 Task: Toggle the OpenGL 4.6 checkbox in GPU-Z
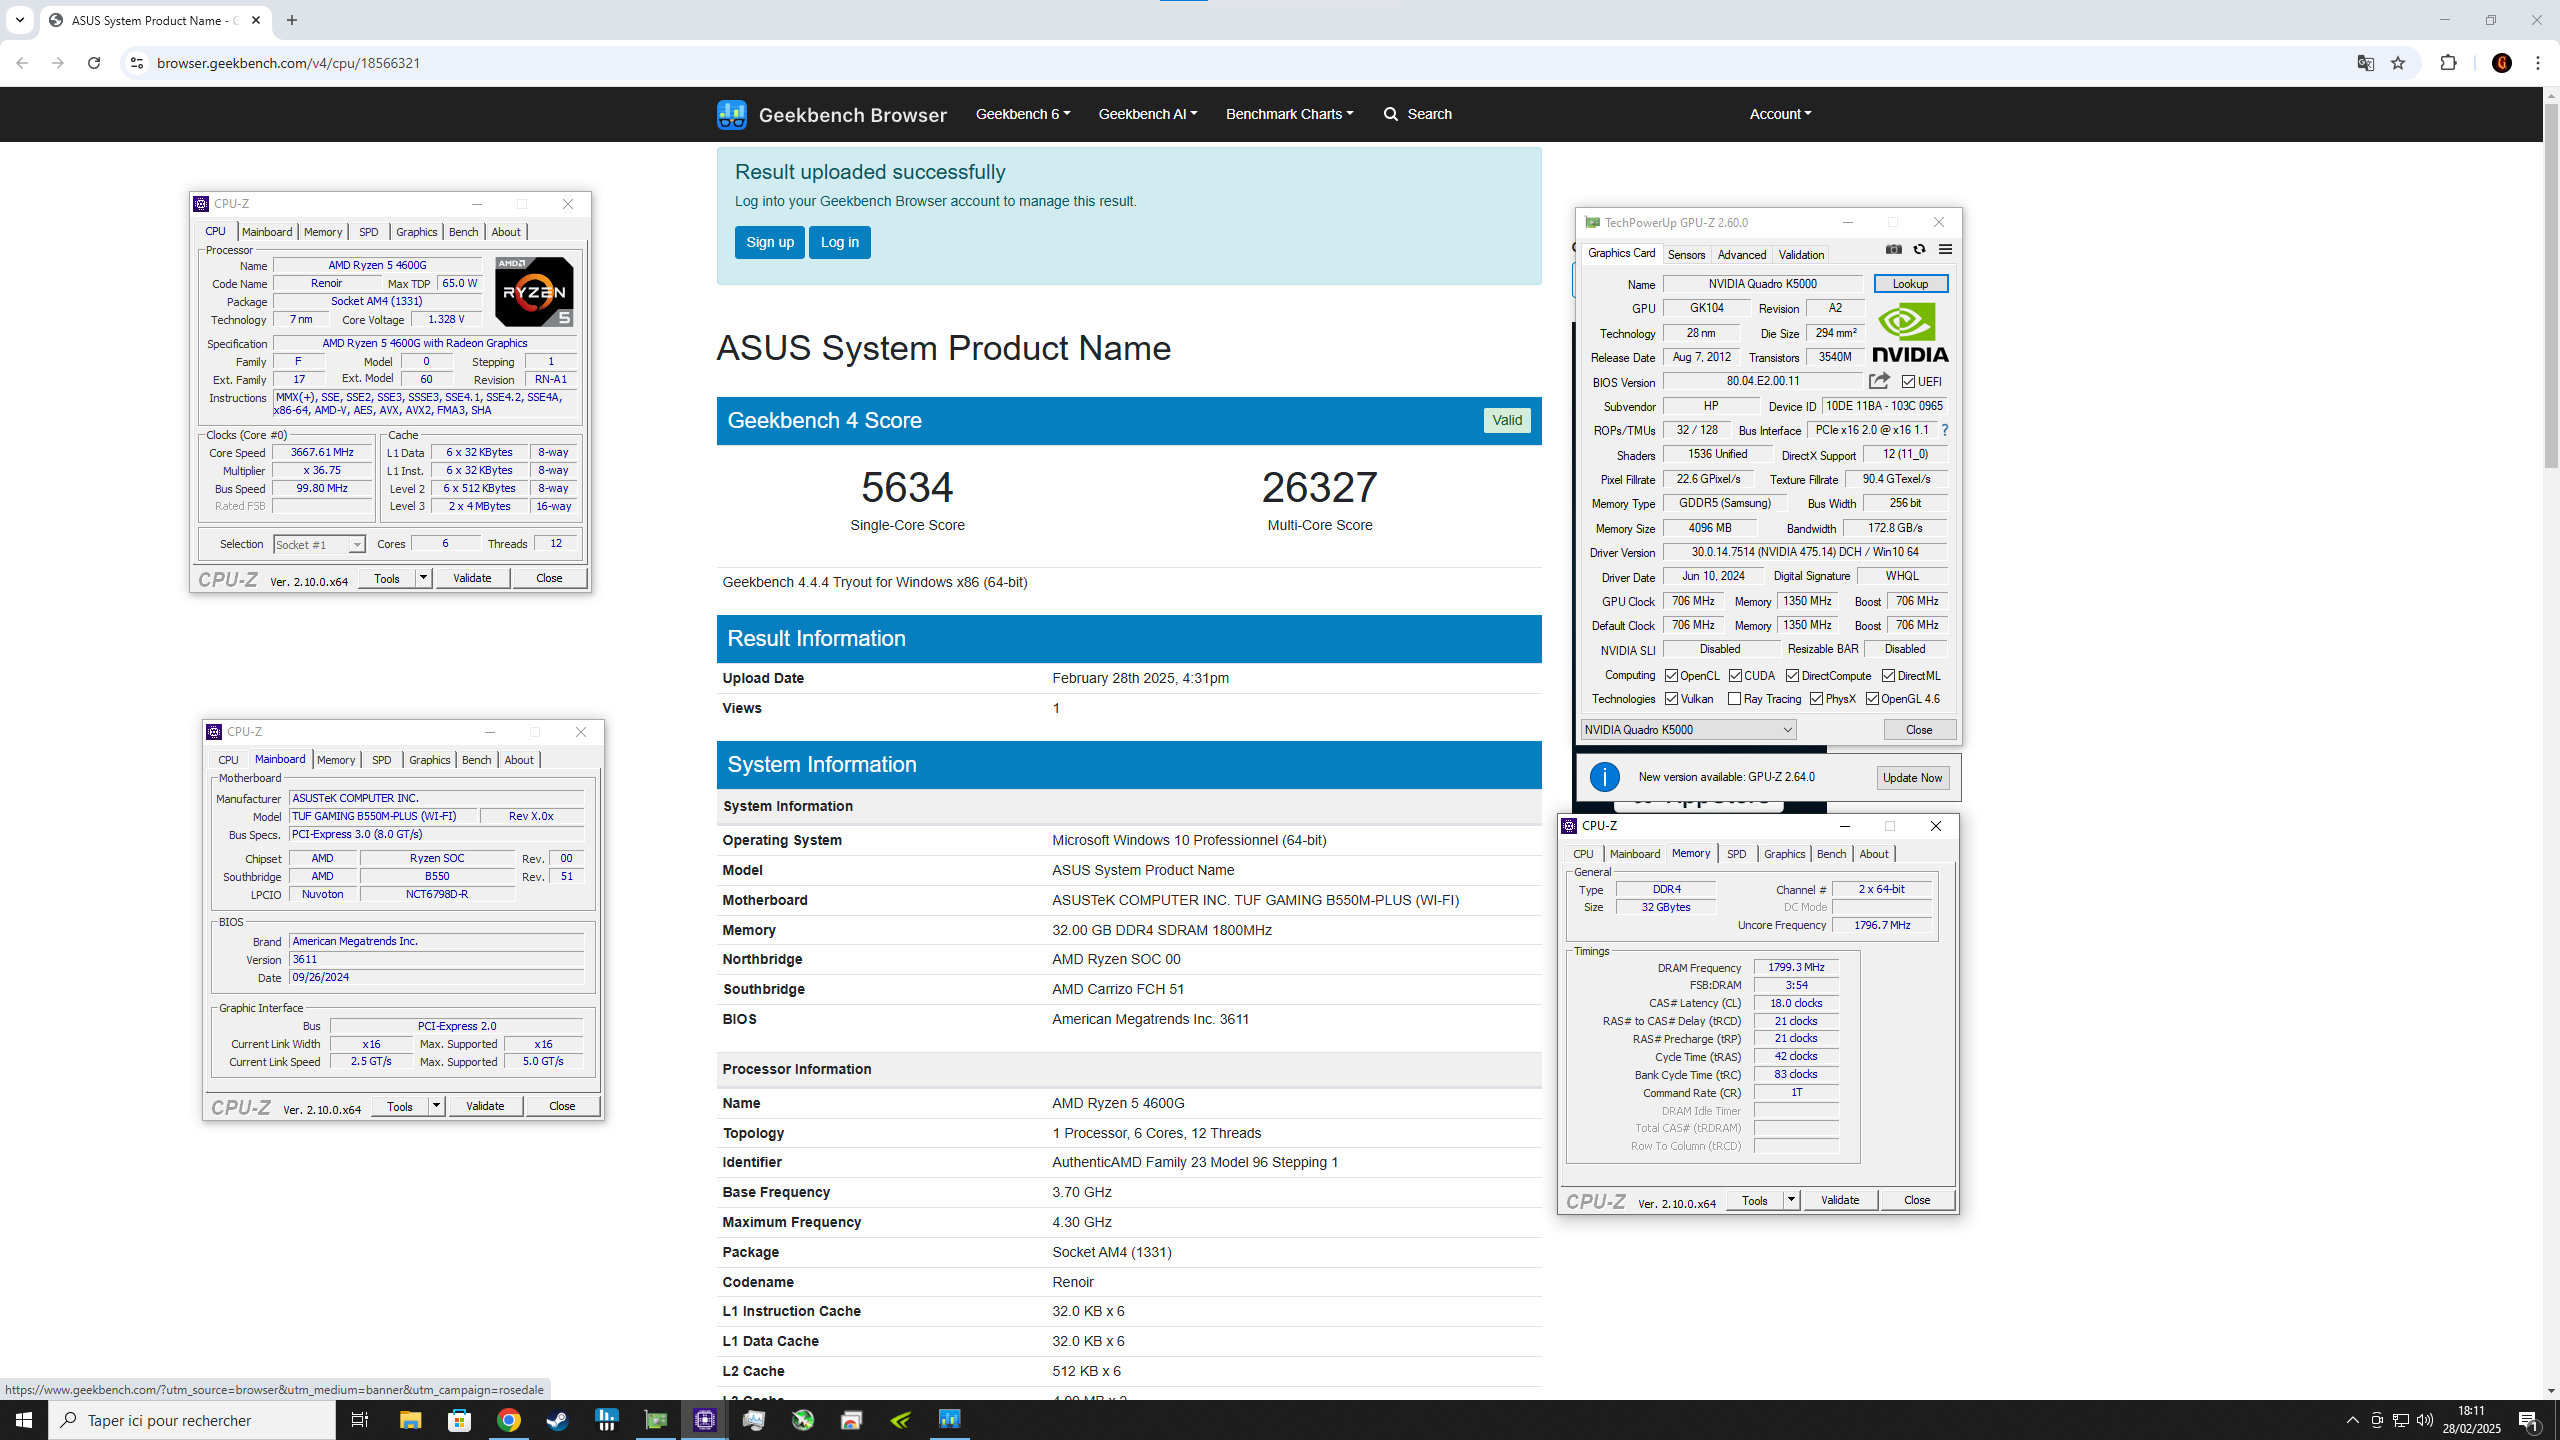click(1873, 699)
